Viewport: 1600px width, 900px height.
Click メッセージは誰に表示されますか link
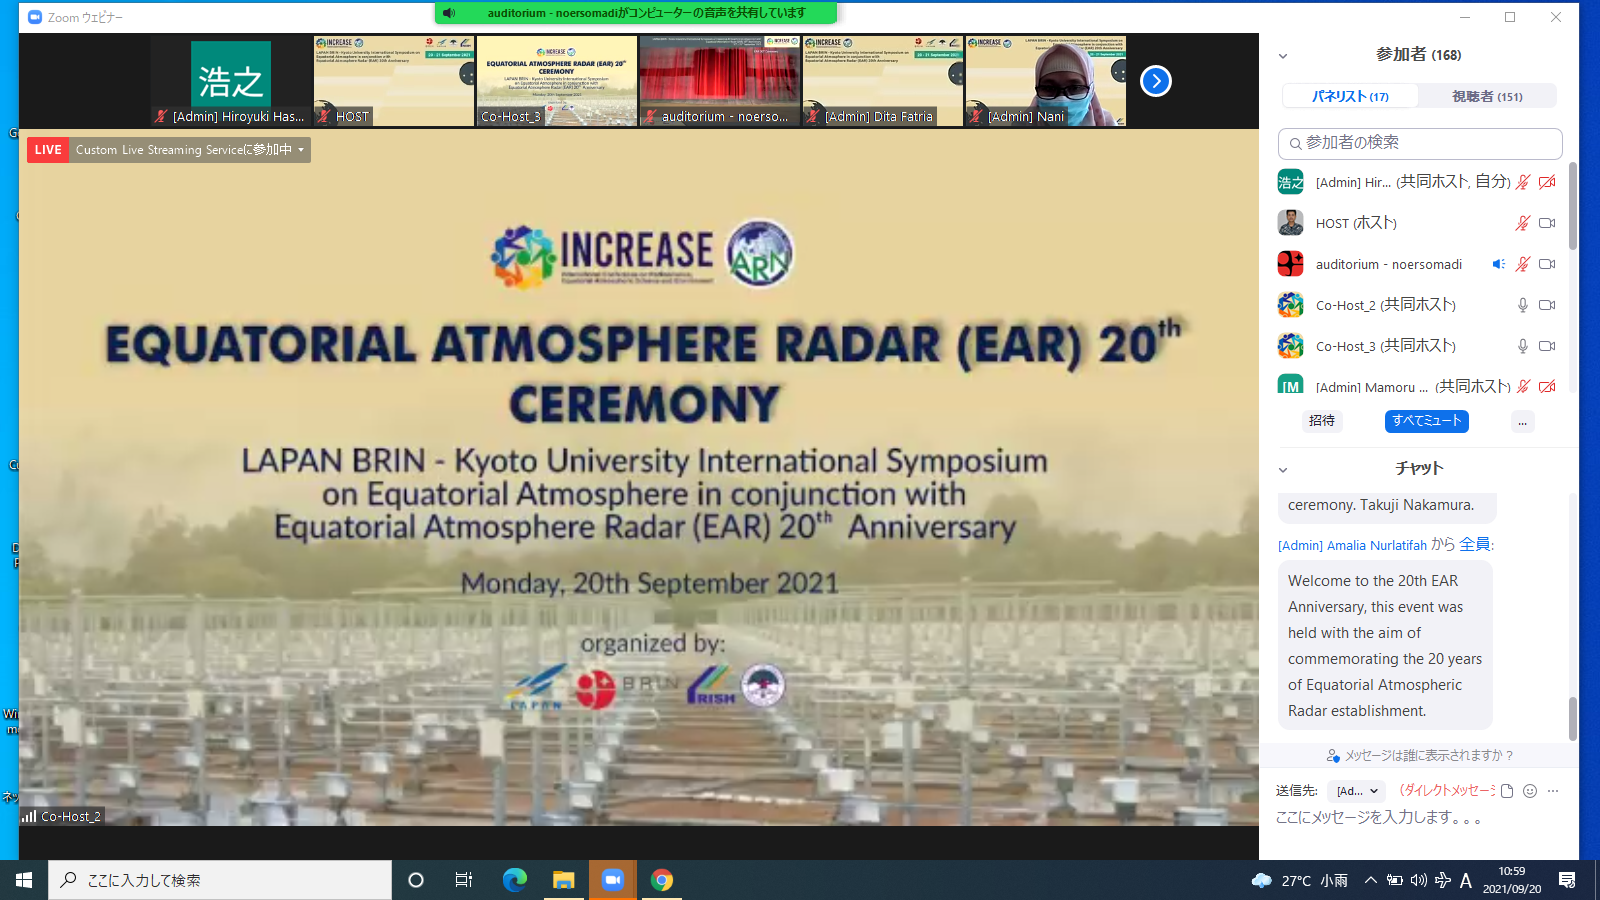click(x=1420, y=755)
